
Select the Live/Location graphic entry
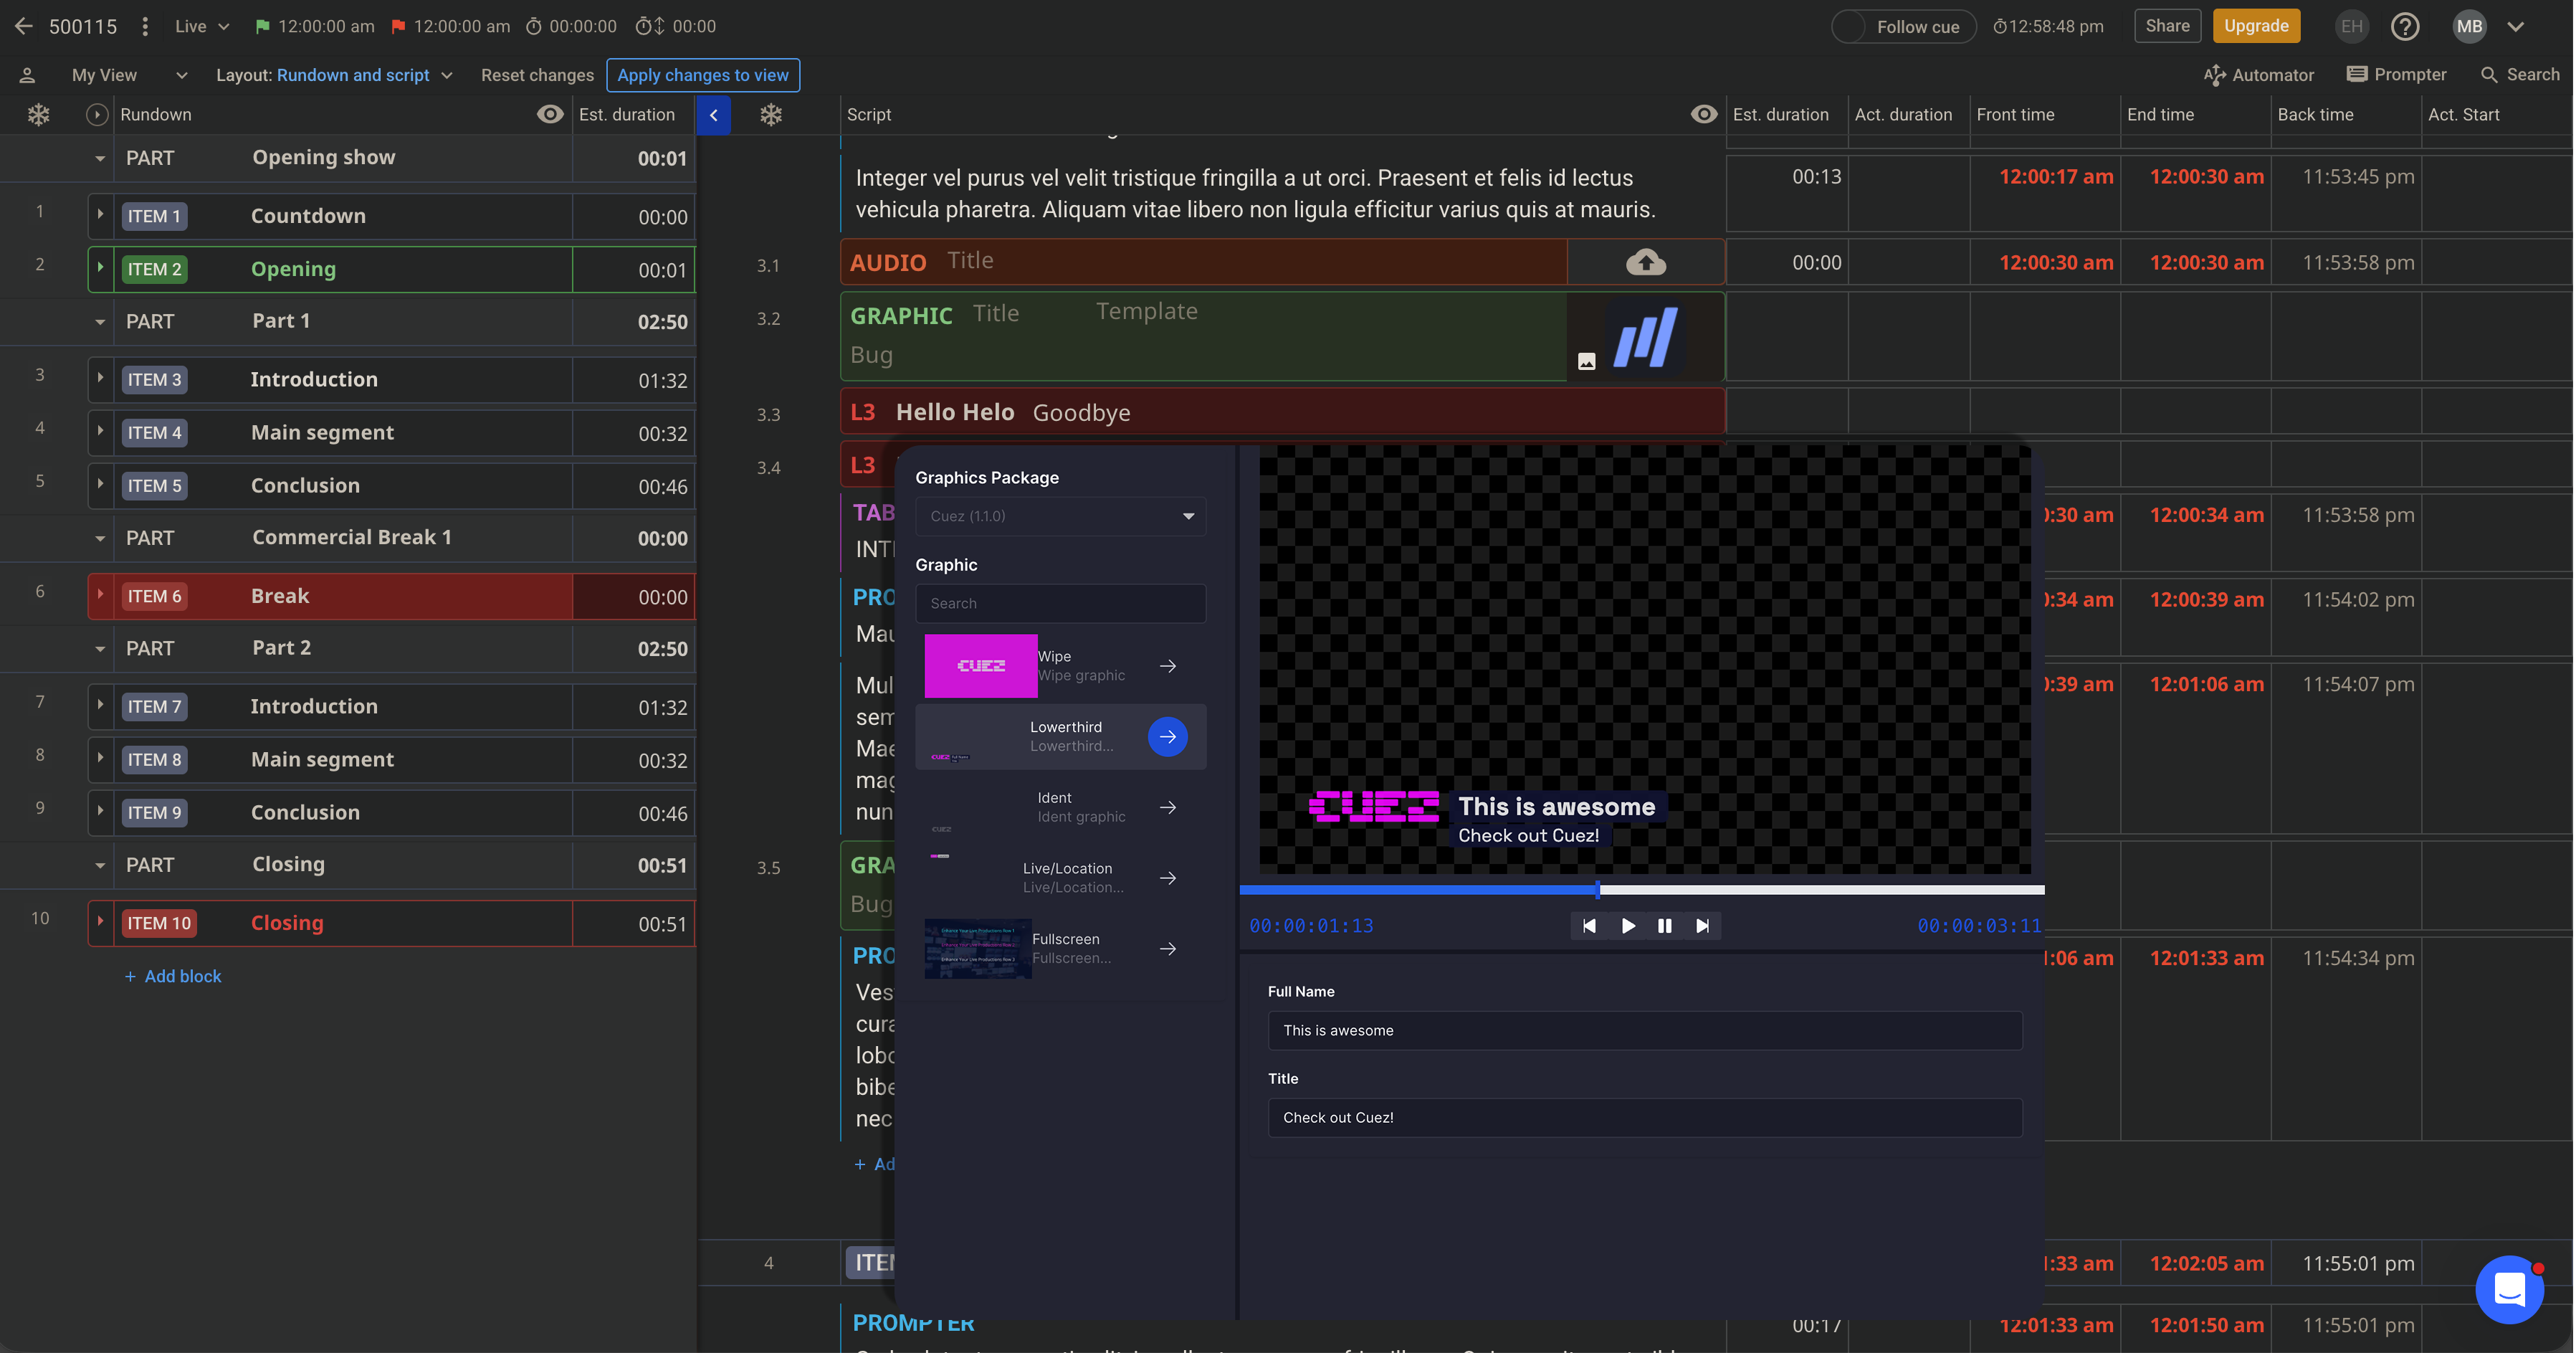(x=1061, y=878)
